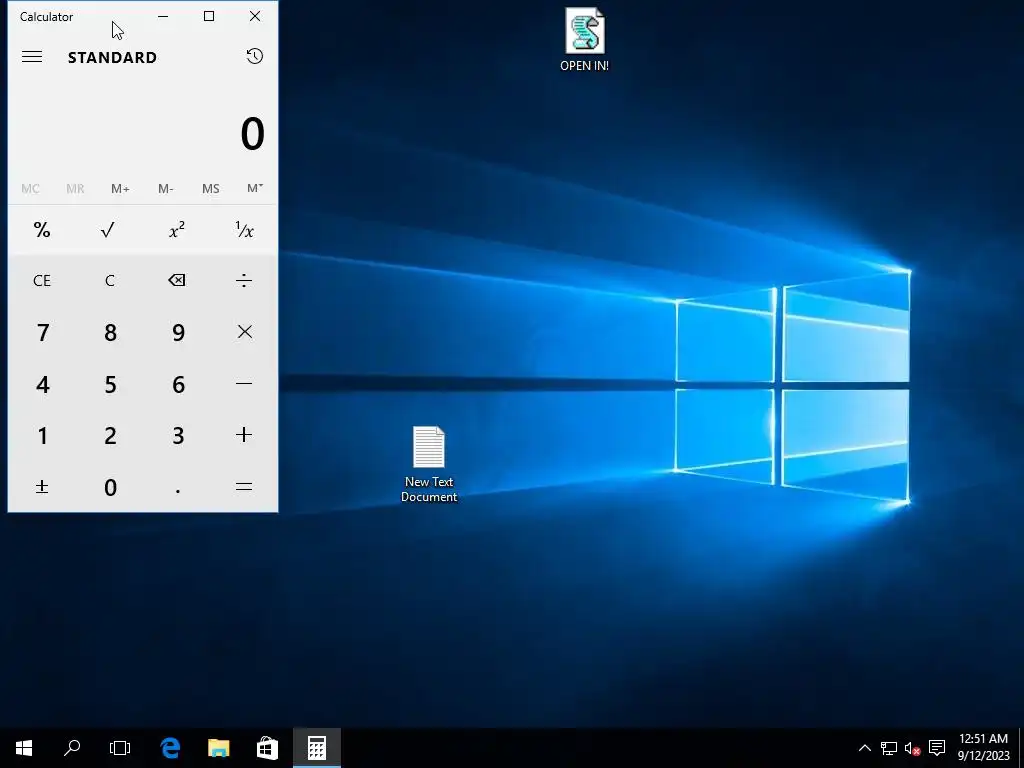Click the calculator display value 0
This screenshot has height=768, width=1024.
252,134
